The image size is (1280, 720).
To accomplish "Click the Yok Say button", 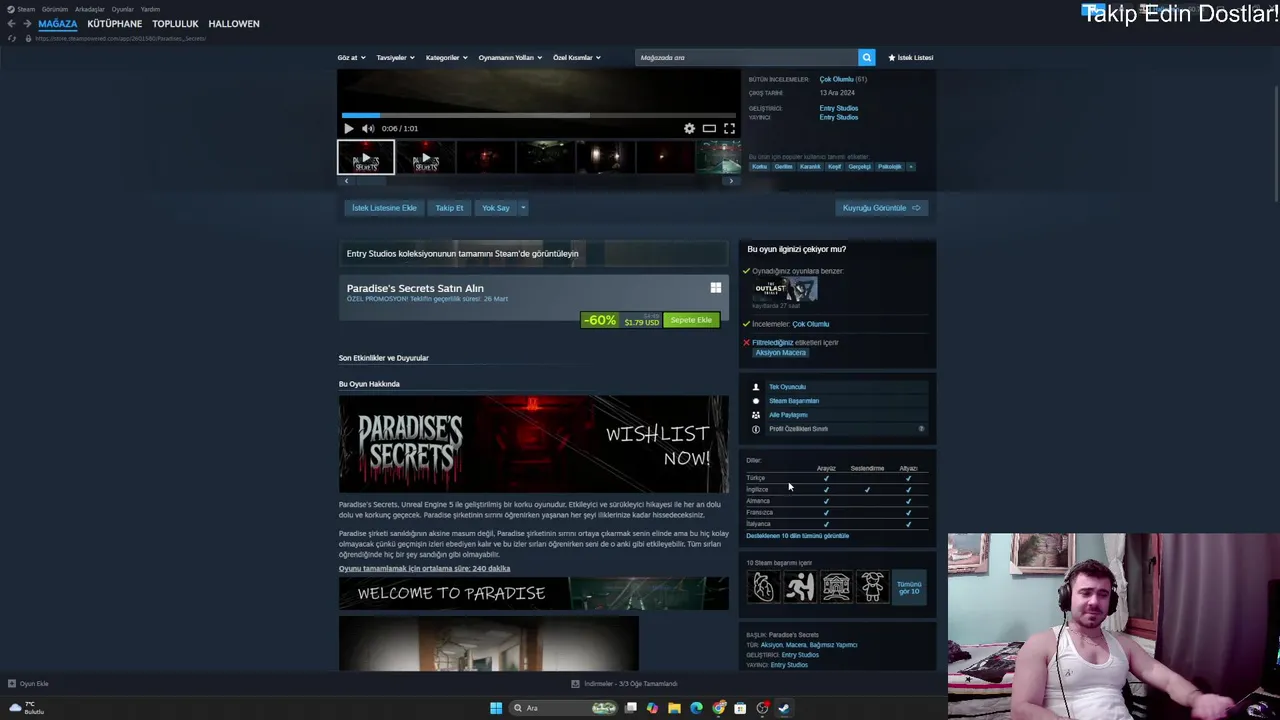I will tap(496, 208).
